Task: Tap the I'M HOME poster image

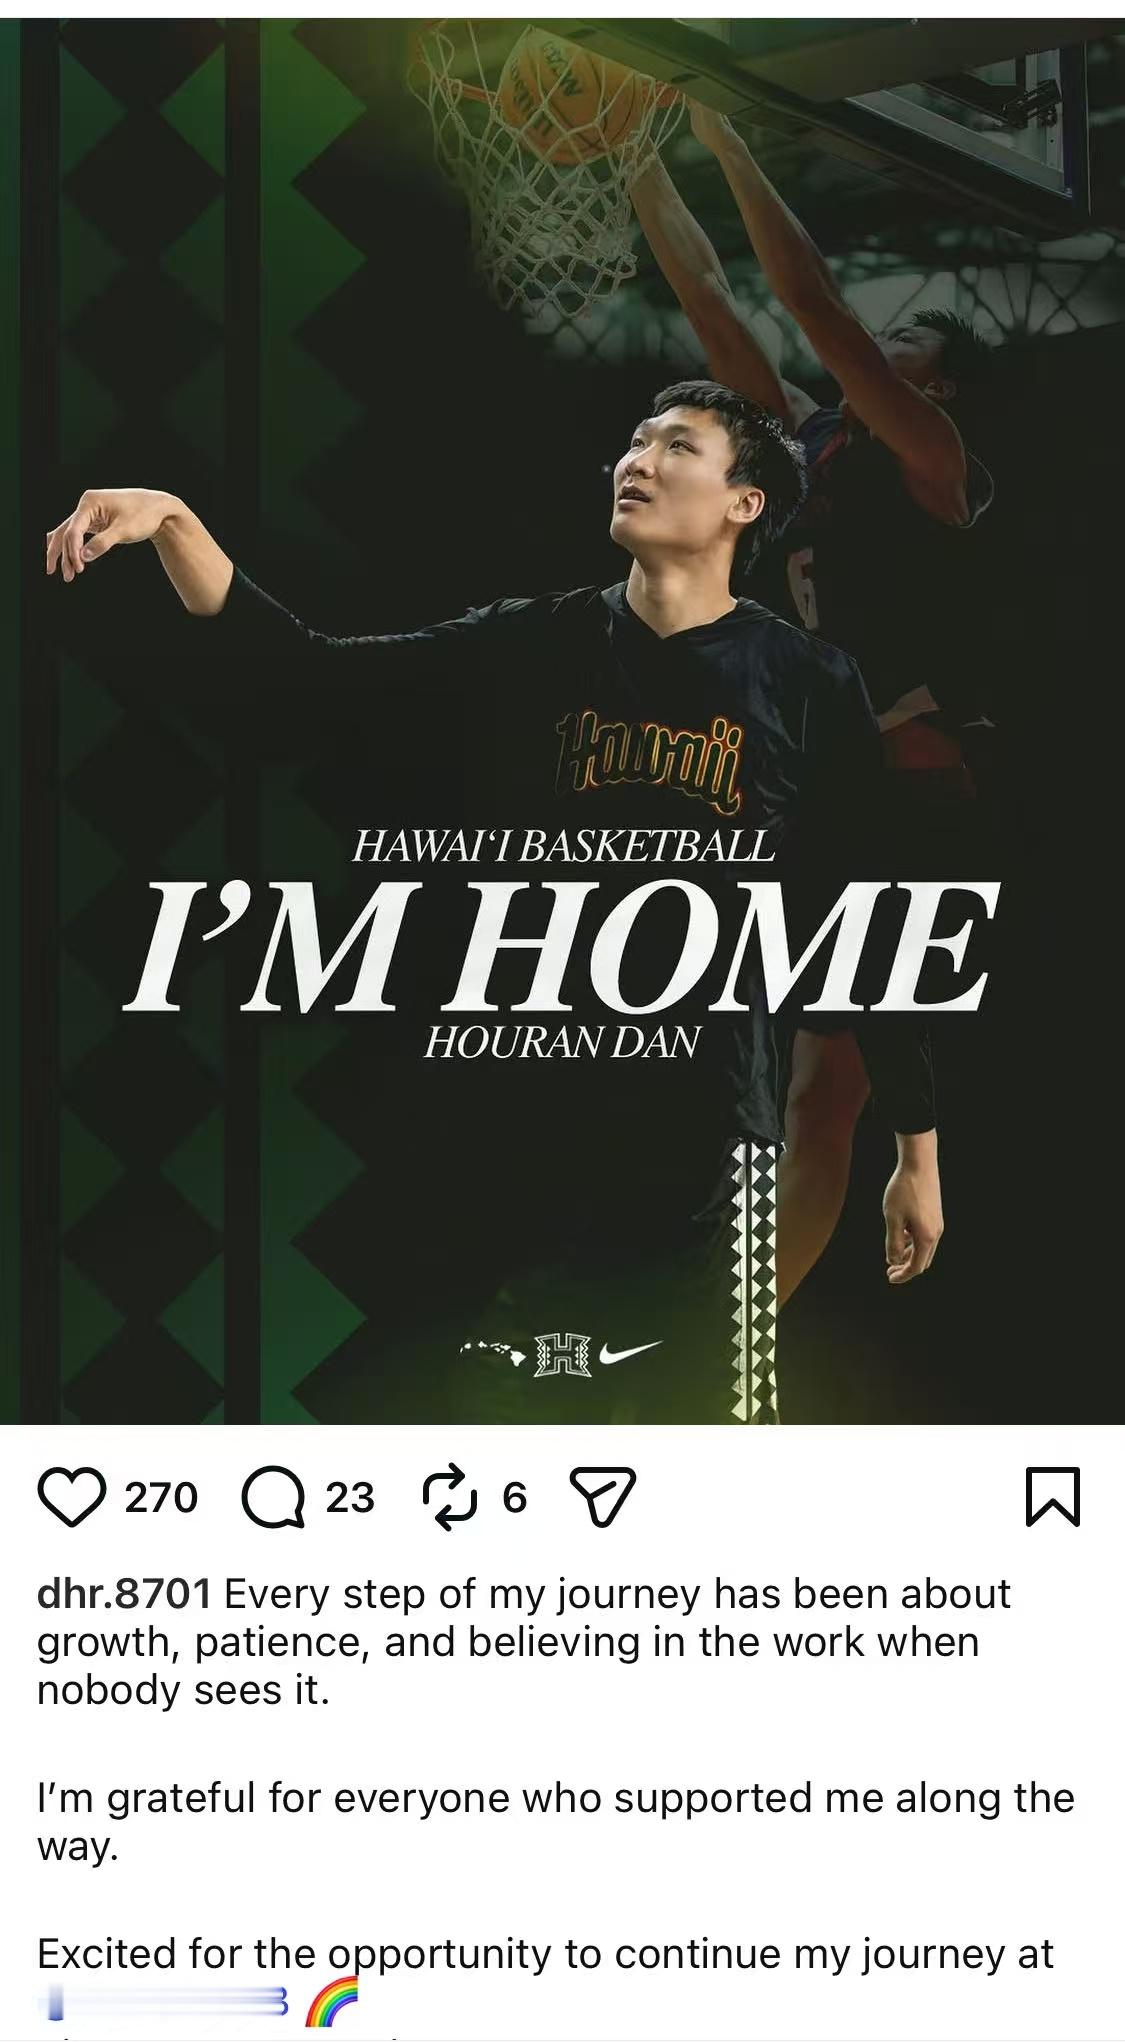Action: pyautogui.click(x=562, y=720)
